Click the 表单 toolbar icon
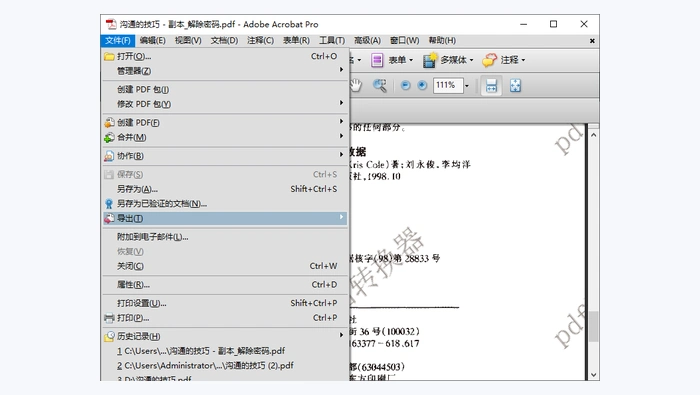Image resolution: width=700 pixels, height=395 pixels. coord(377,60)
